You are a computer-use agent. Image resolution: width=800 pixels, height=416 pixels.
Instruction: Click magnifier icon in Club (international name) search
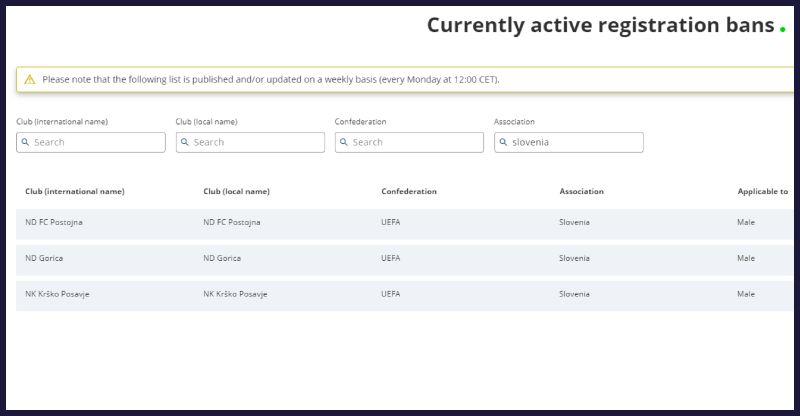click(26, 143)
